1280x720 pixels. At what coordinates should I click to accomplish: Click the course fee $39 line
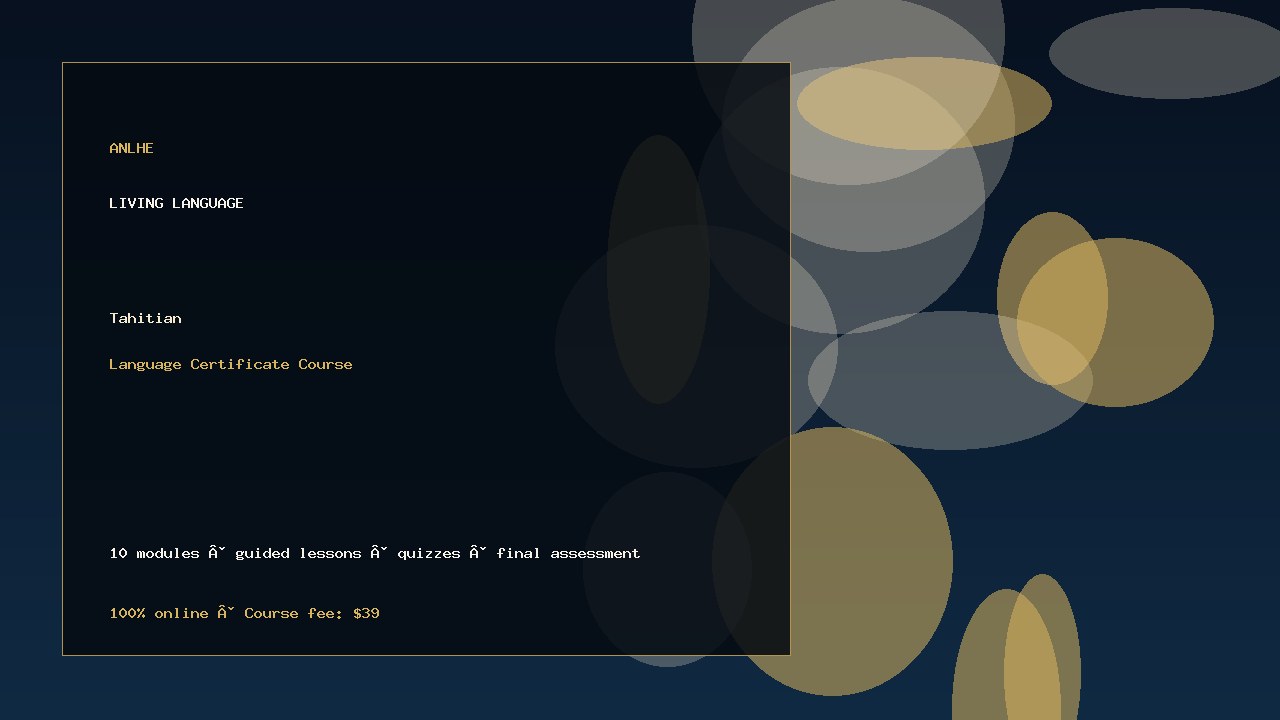click(x=244, y=613)
